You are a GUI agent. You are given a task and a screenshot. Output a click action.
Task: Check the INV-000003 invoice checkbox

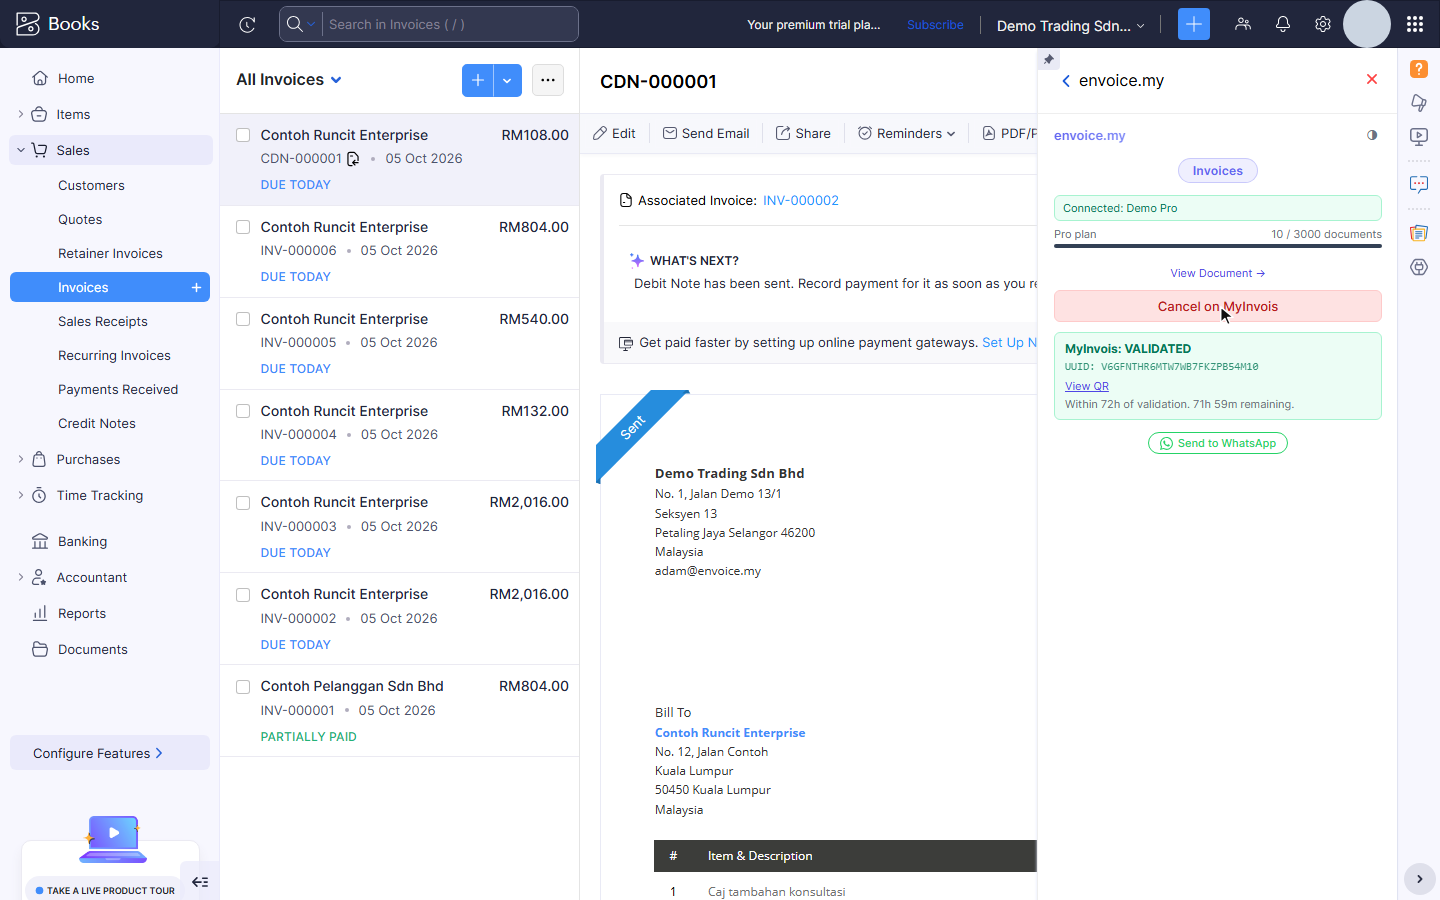point(243,503)
